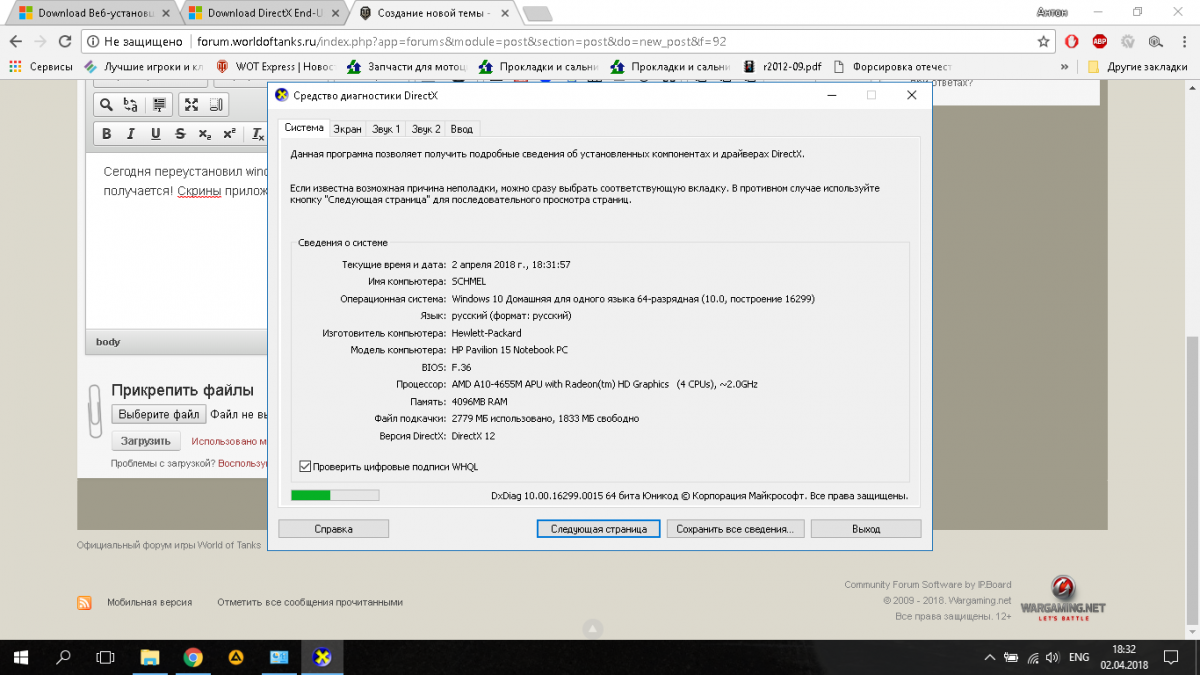Click 'Отметить все сообщения прочитанными' link

[310, 602]
